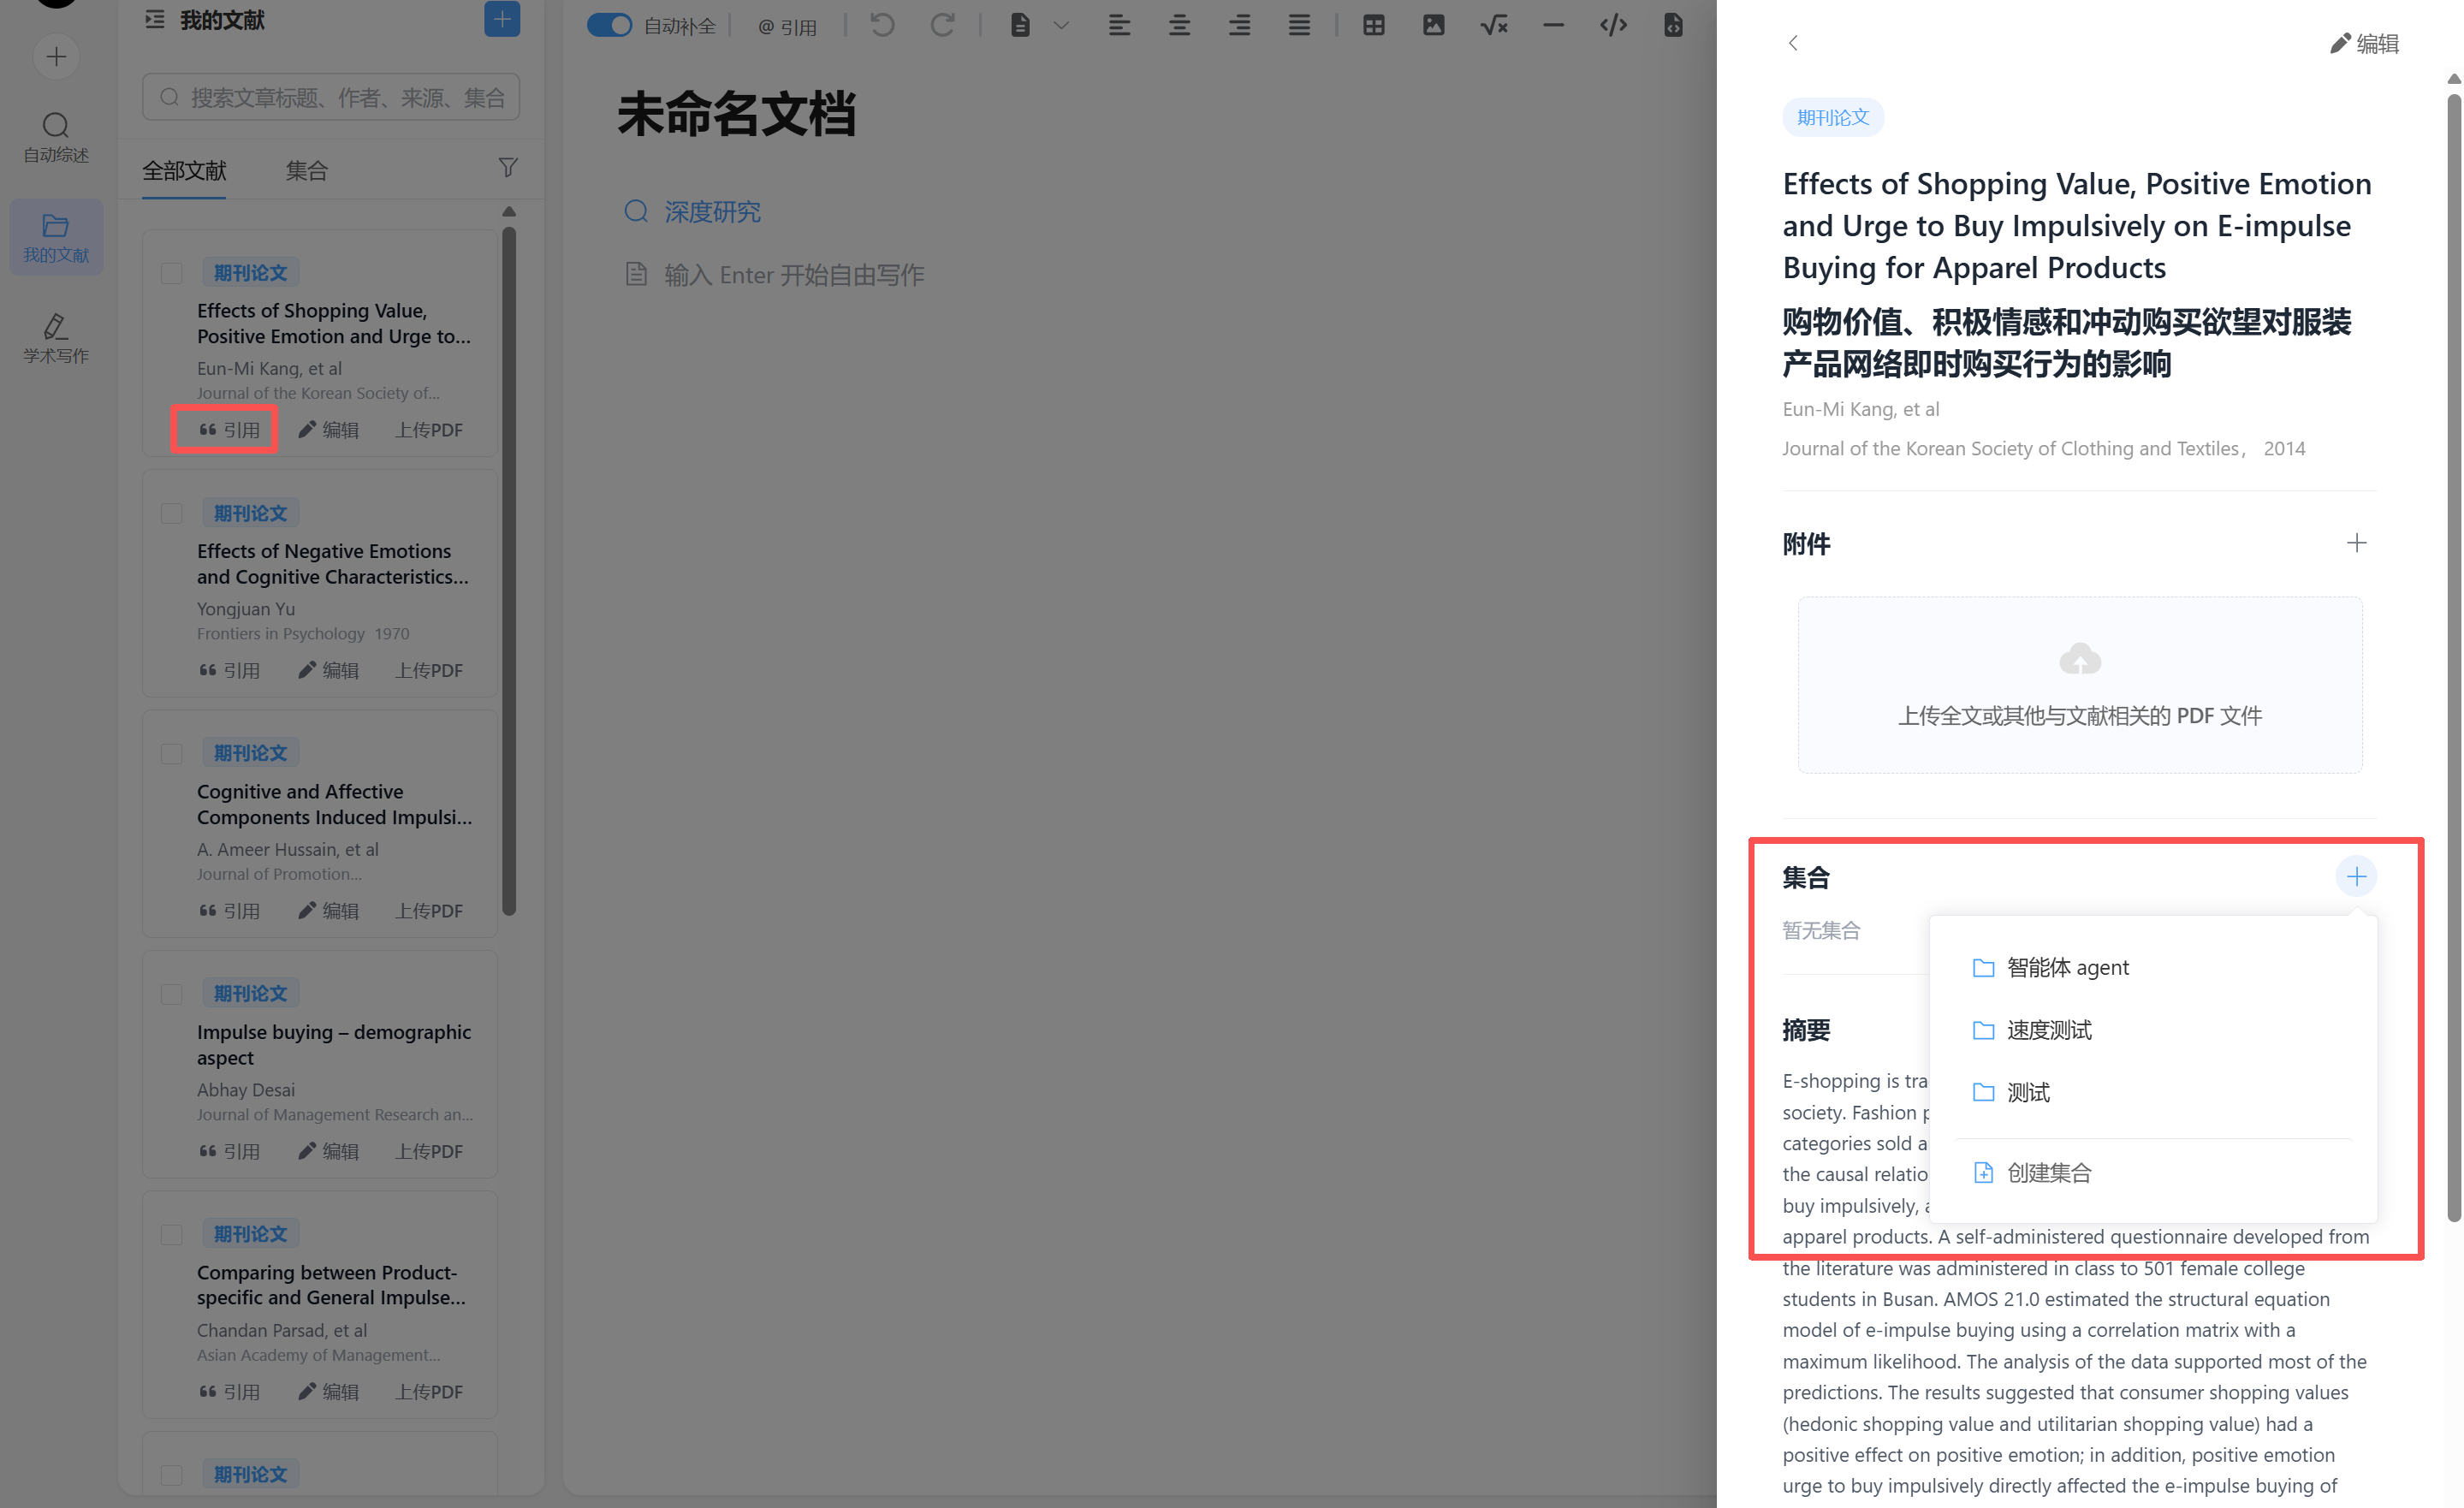Screen dimensions: 2464x1508
Task: Click 创建集合 in the dropdown menu
Action: [x=2048, y=1173]
